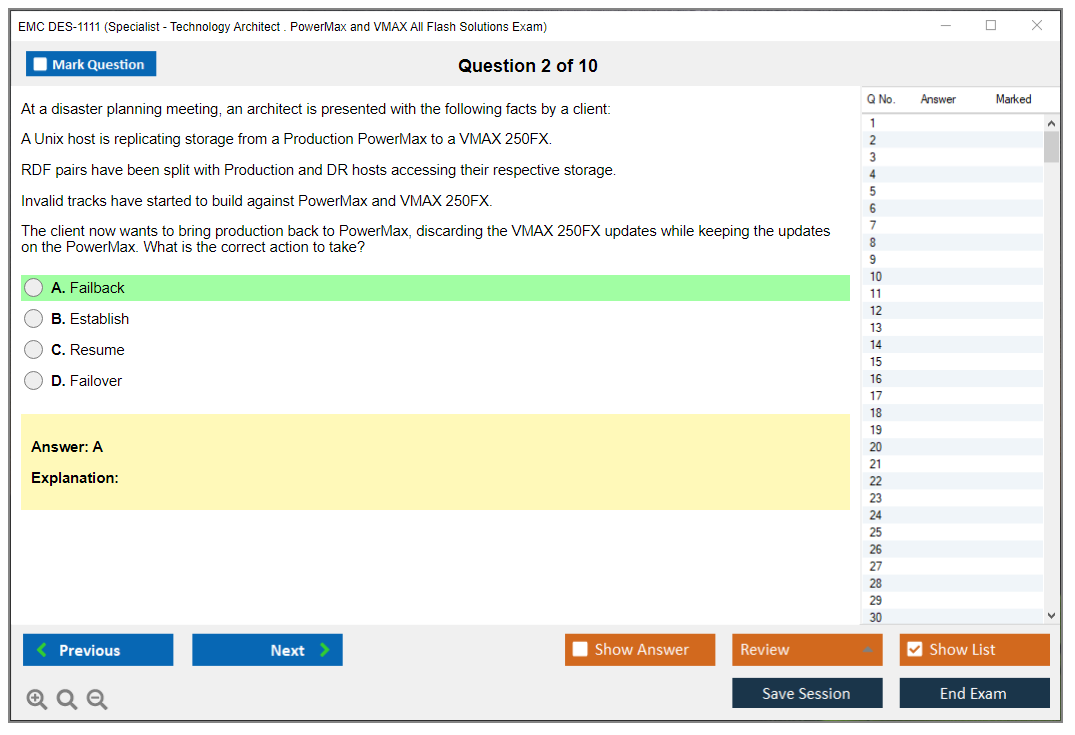Advance with the Next button
This screenshot has height=735, width=1075.
(x=267, y=650)
